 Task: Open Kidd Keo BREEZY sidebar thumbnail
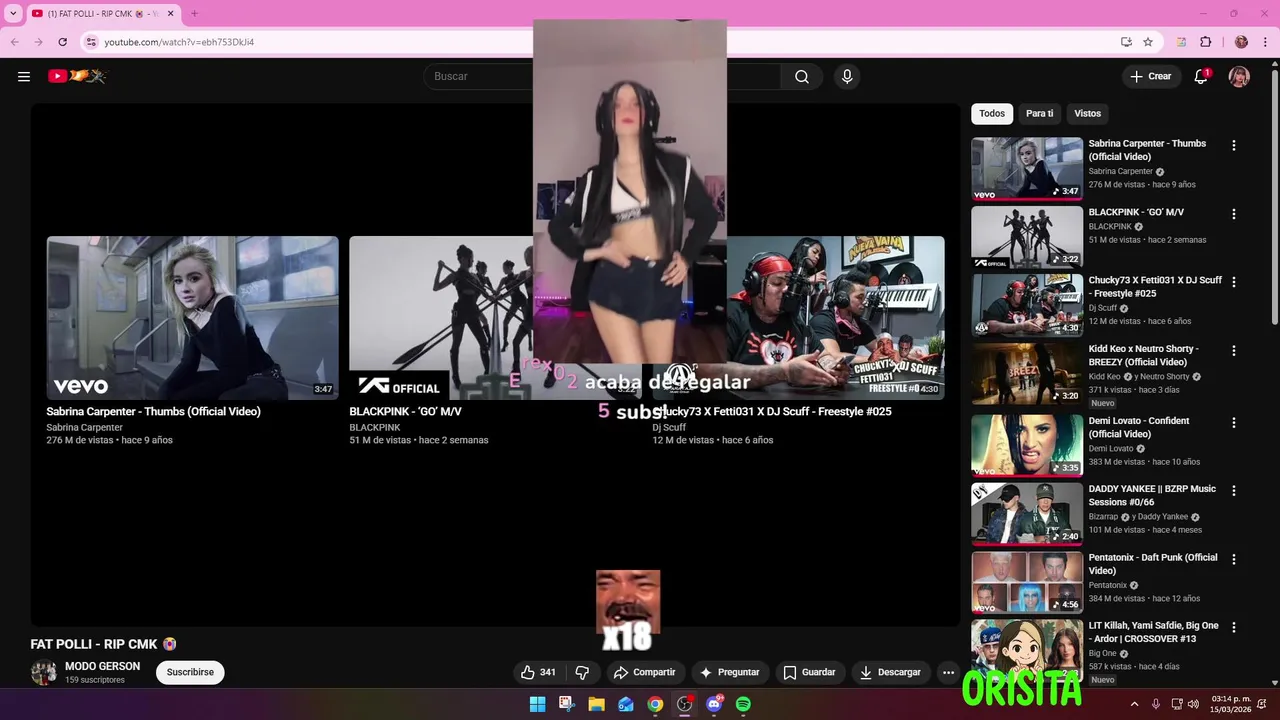coord(1027,373)
